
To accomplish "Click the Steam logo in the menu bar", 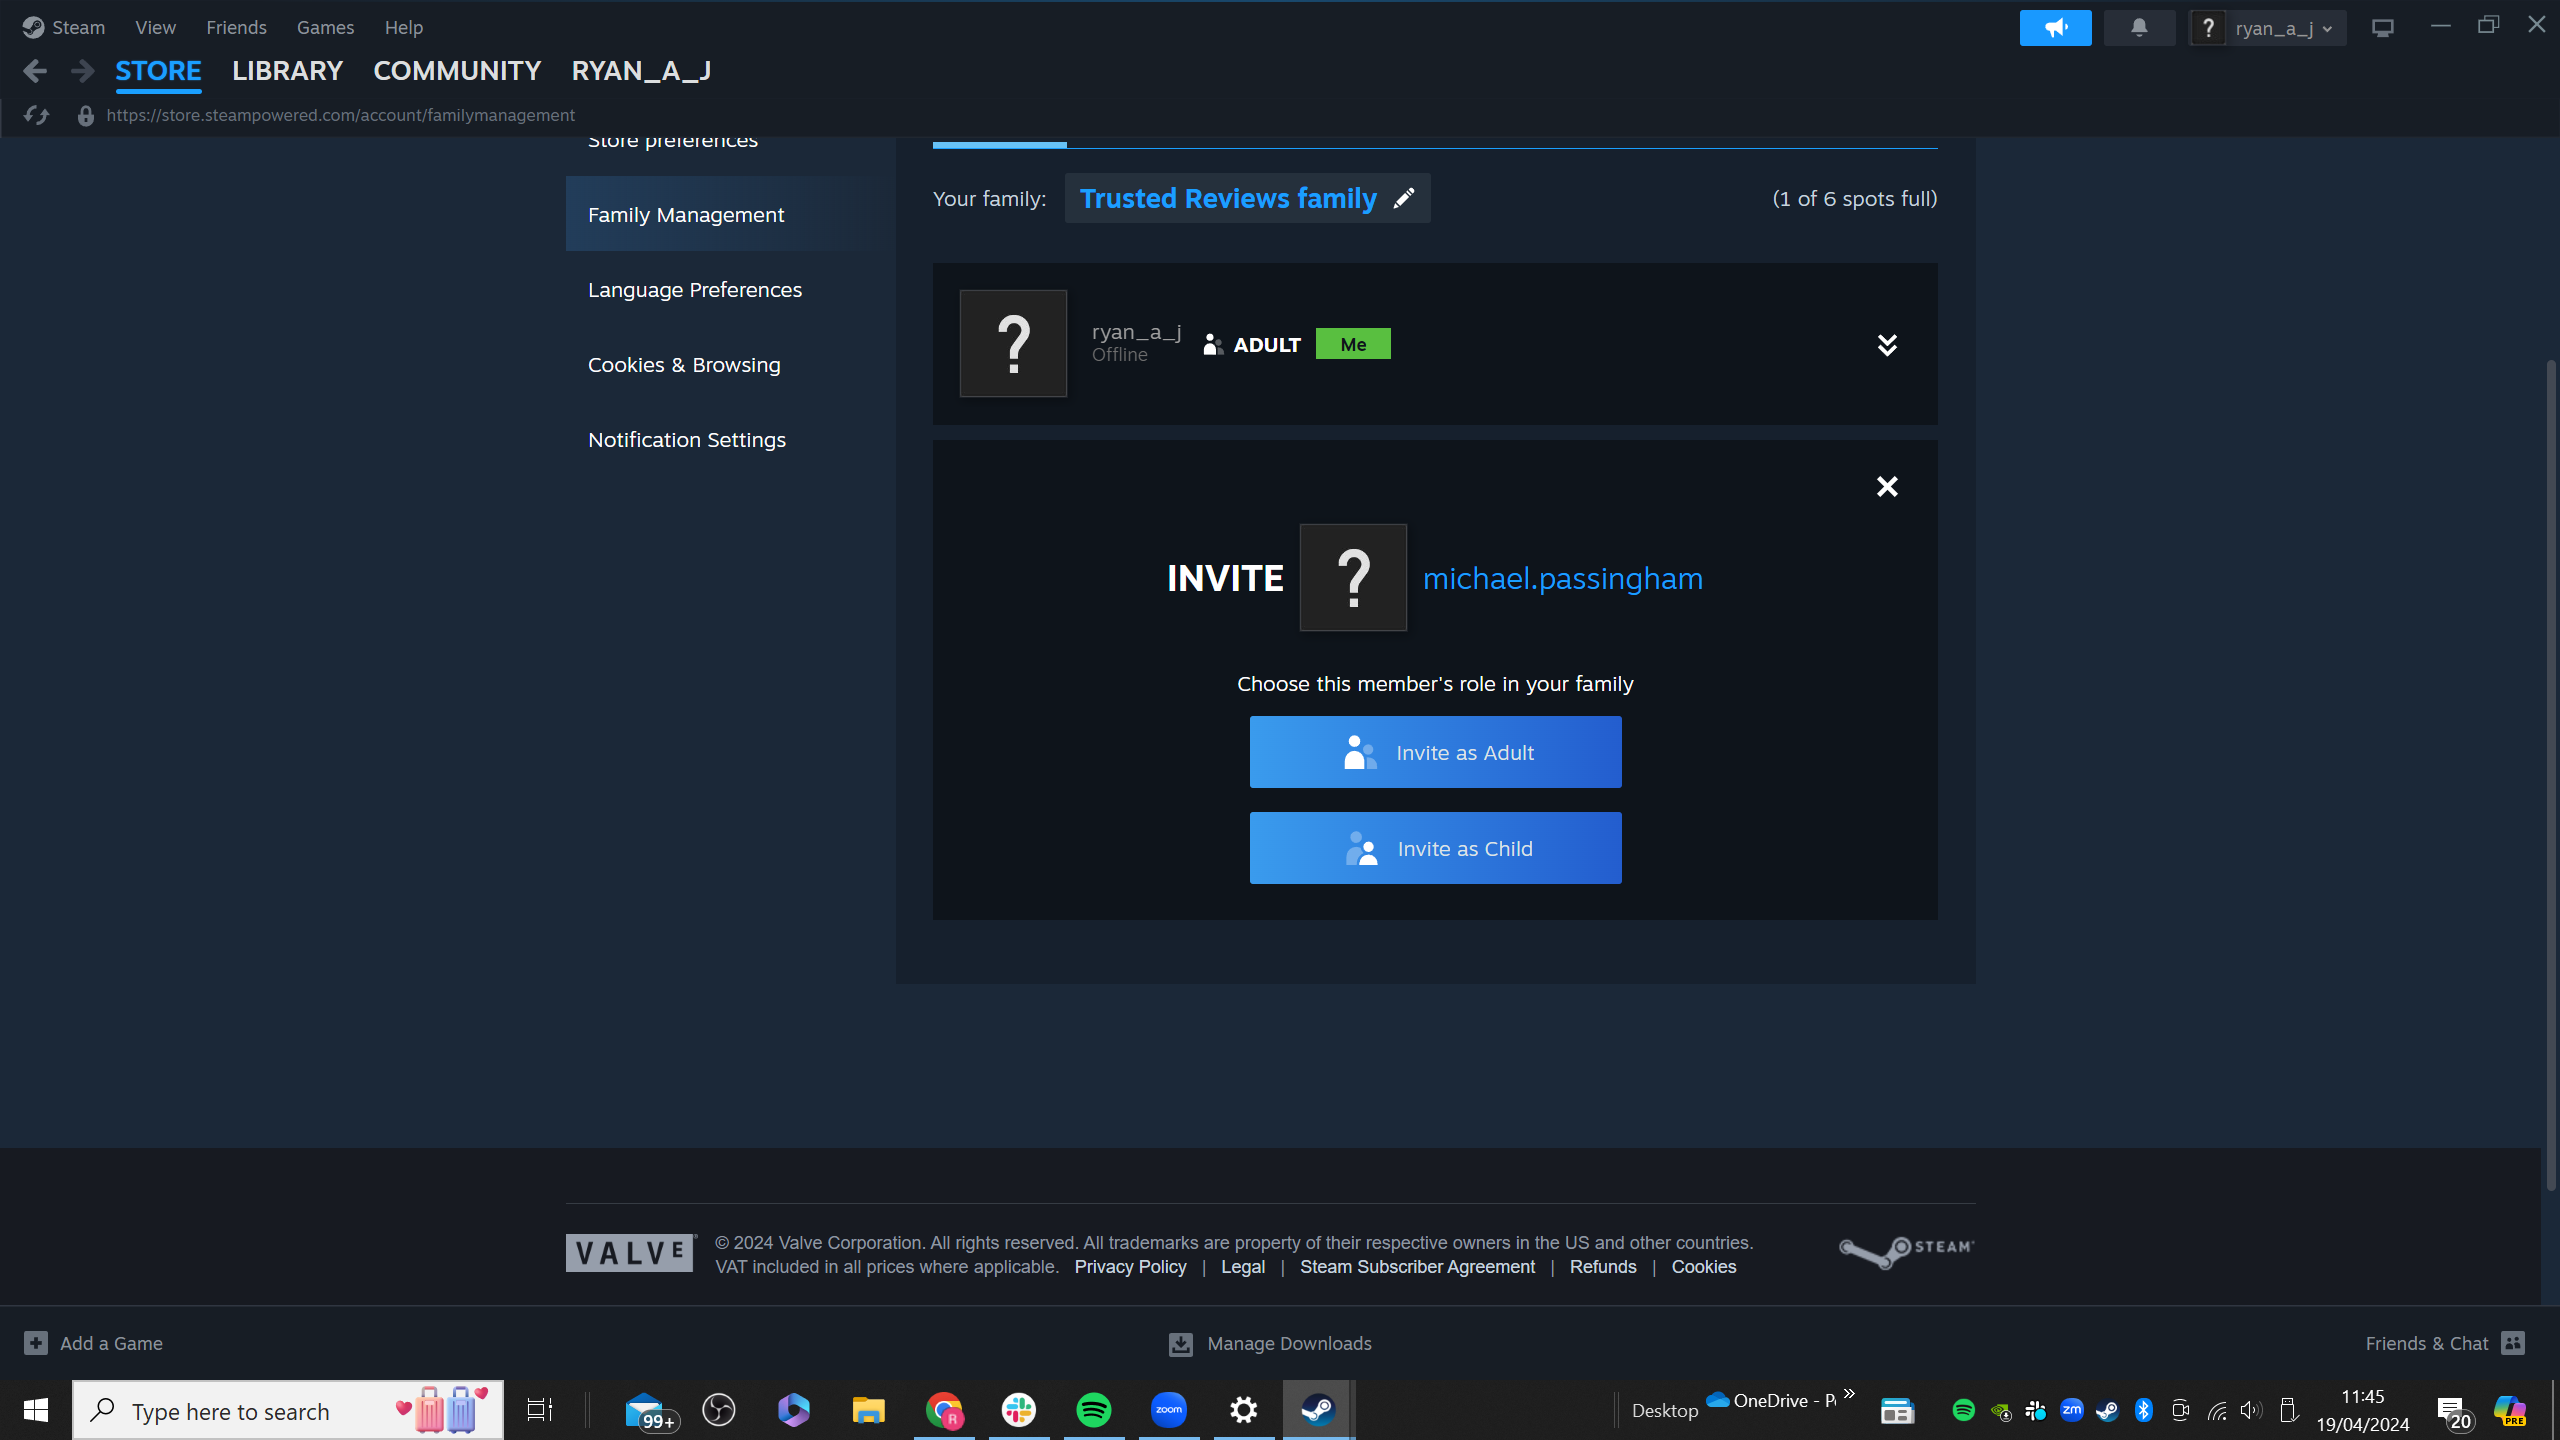I will coord(32,27).
